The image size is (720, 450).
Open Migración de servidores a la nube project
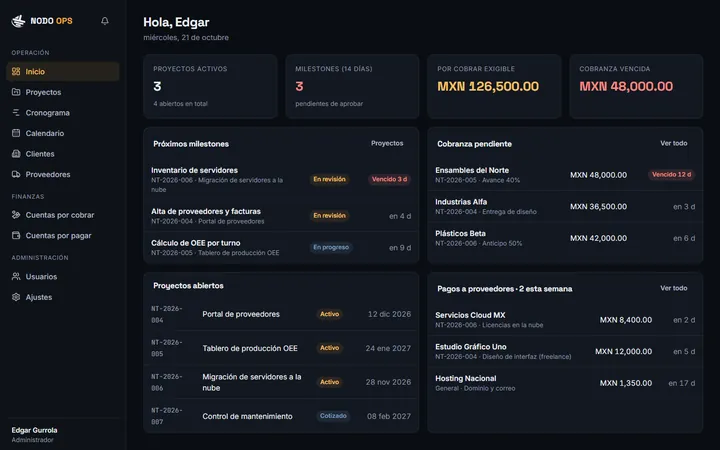[281, 382]
